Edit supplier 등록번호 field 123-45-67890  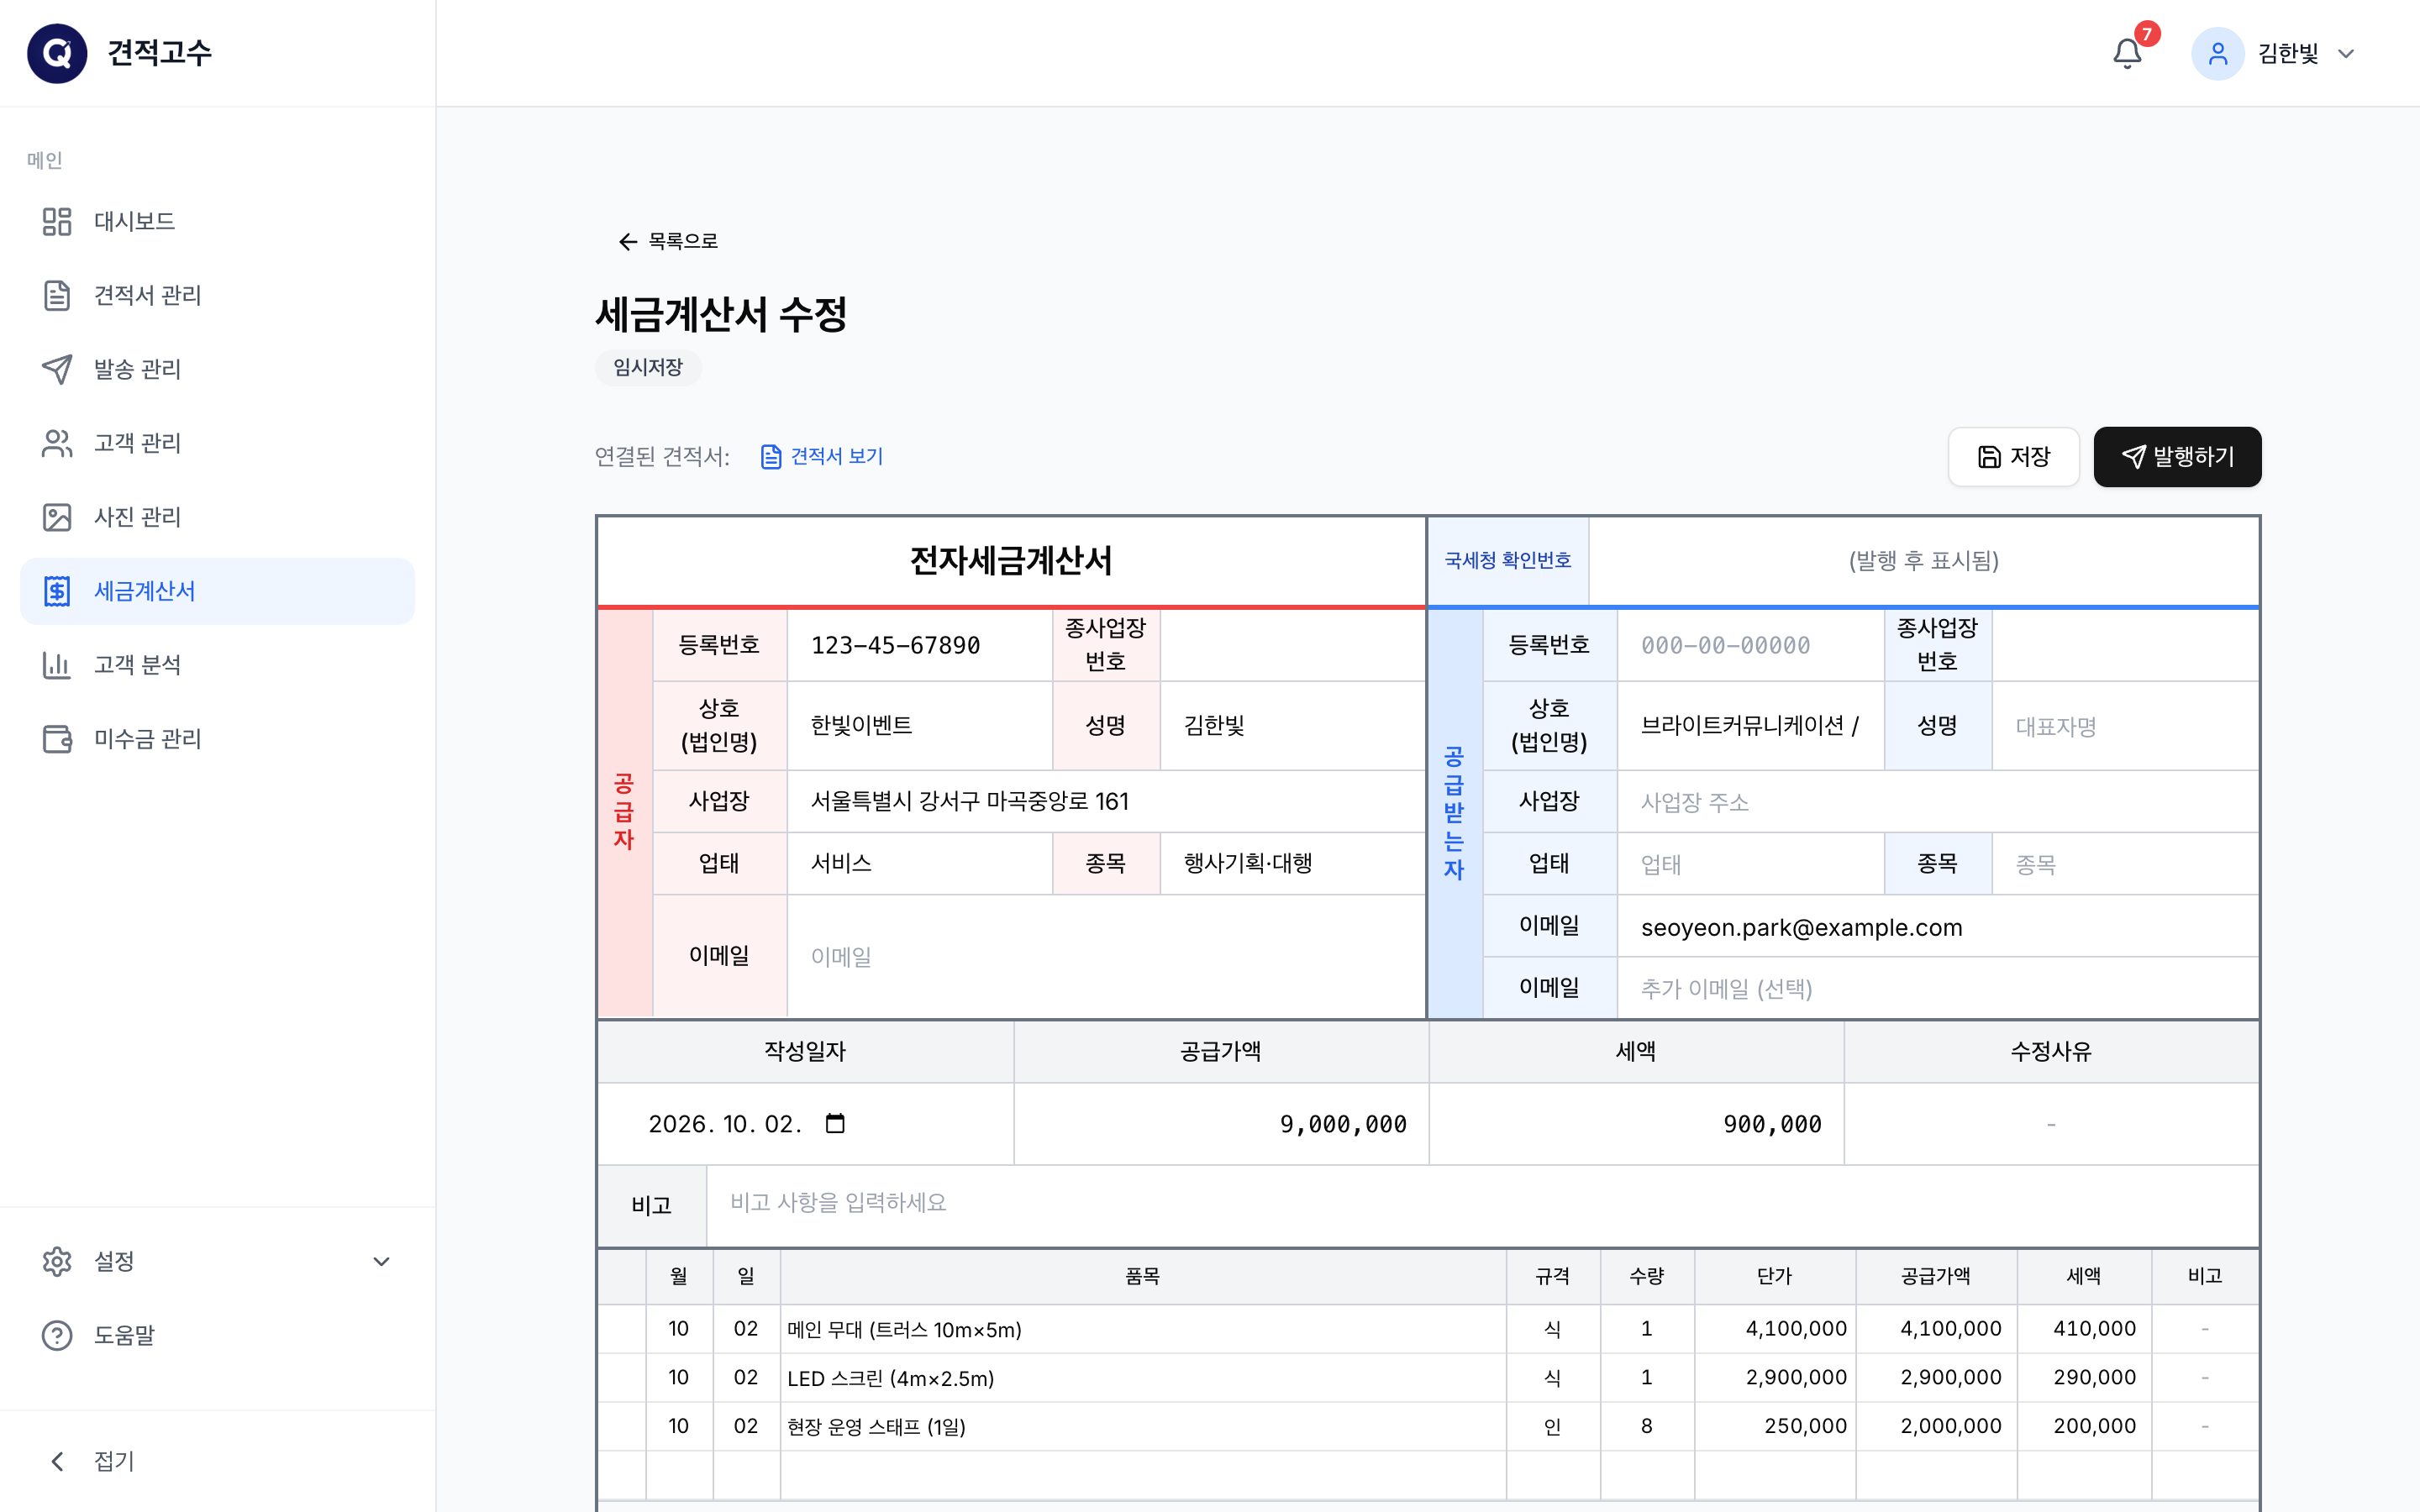919,645
